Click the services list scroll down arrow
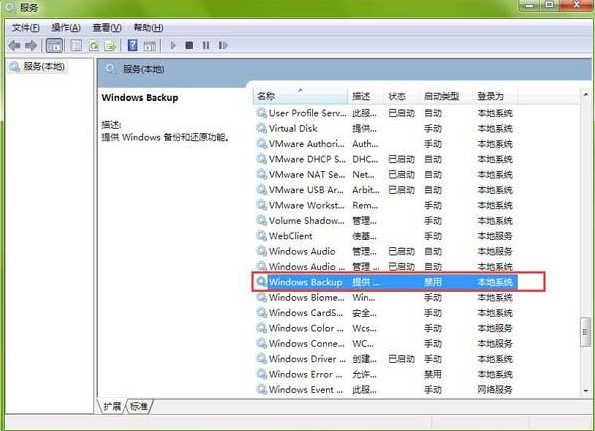The width and height of the screenshot is (595, 431). [x=586, y=390]
